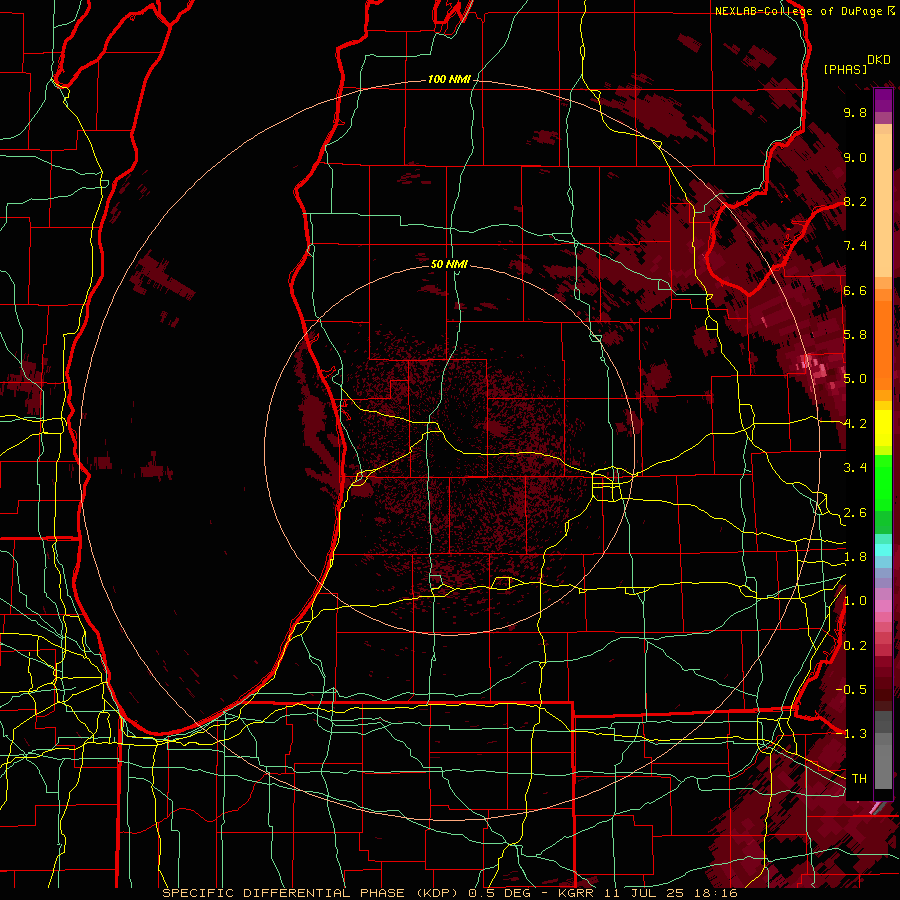
Task: Click the 6.6 scale value
Action: click(x=855, y=290)
